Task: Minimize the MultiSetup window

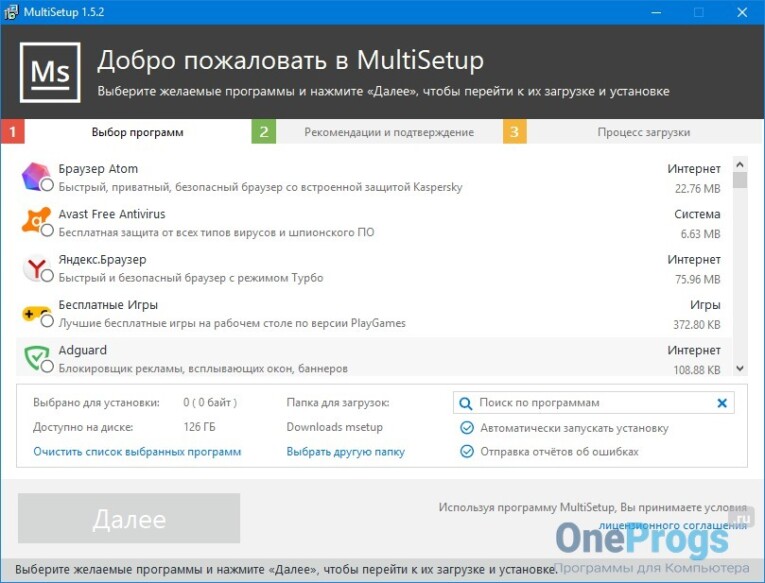Action: click(x=656, y=12)
